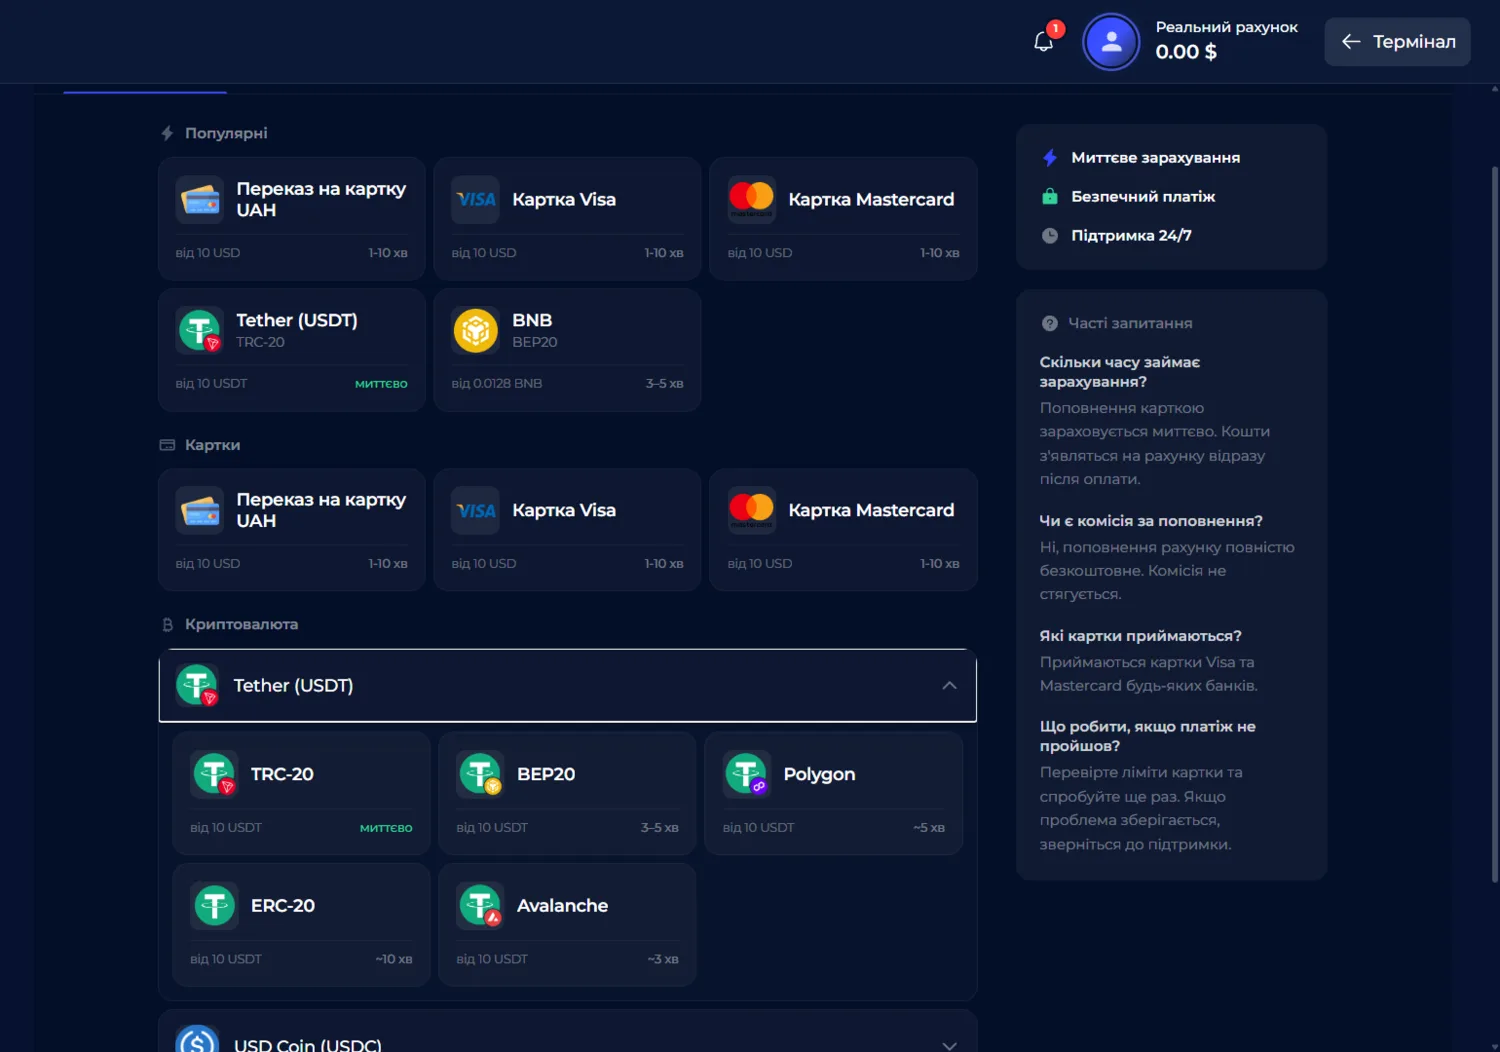Click the Миттєве зарахування lightning icon
The width and height of the screenshot is (1500, 1052).
(x=1049, y=157)
